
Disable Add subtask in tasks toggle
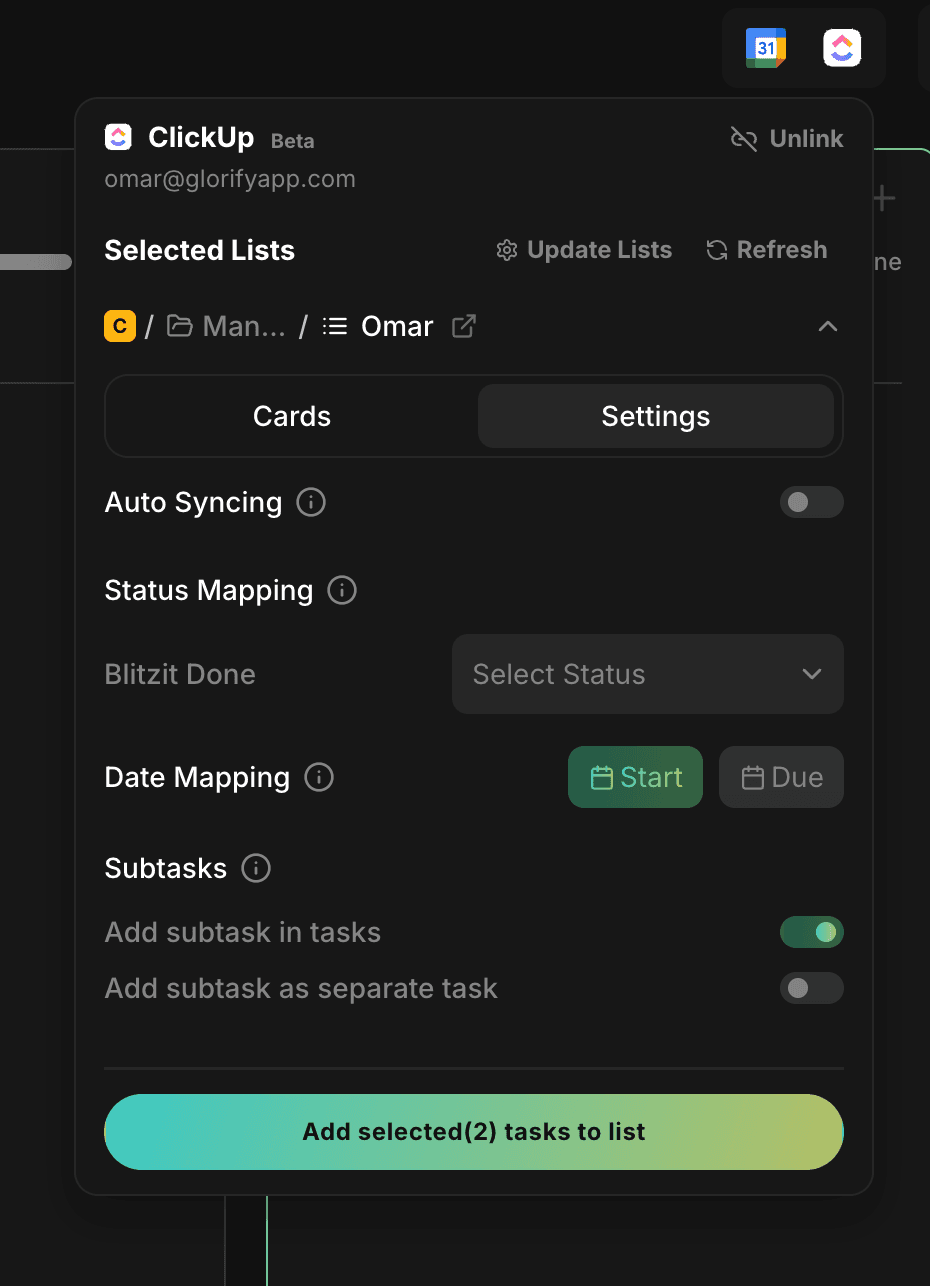click(811, 932)
